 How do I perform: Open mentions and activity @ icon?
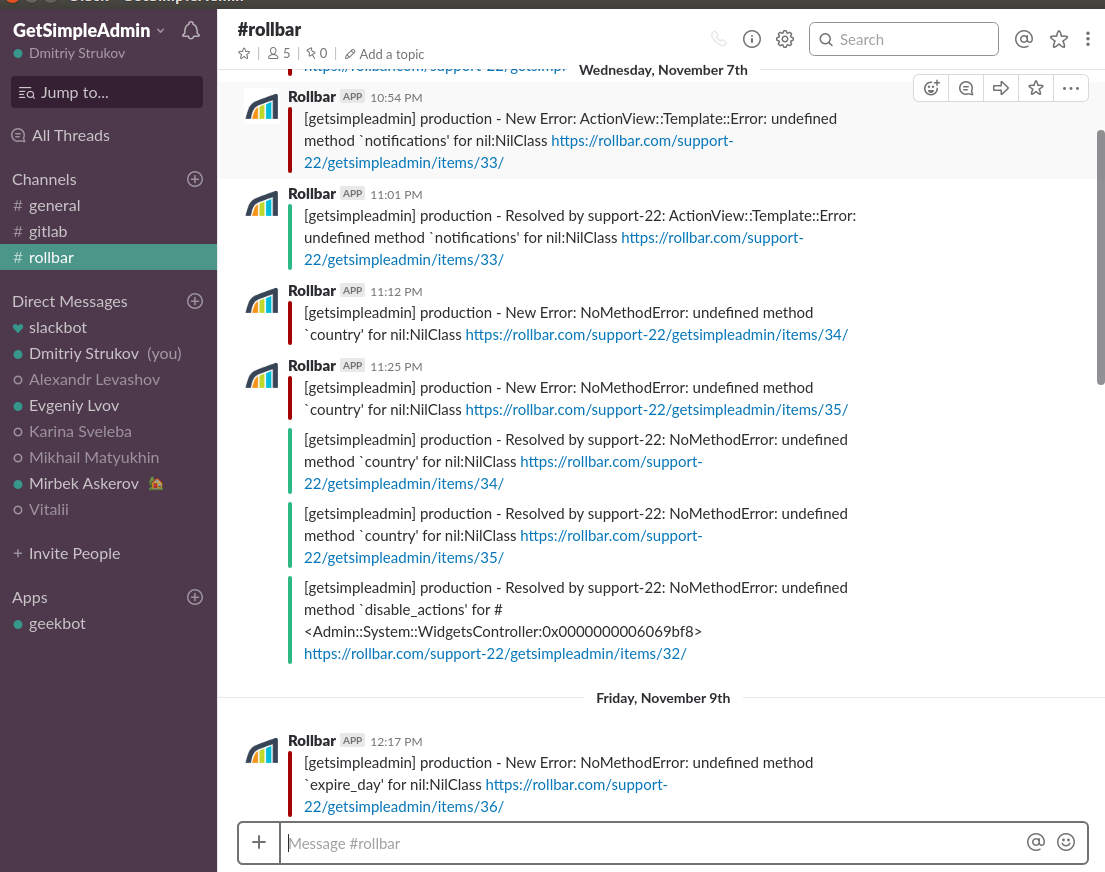[x=1023, y=39]
